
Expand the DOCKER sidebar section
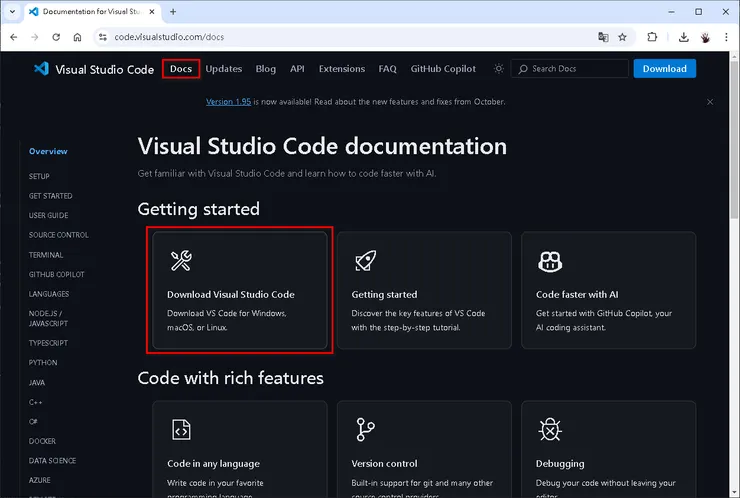pyautogui.click(x=42, y=441)
